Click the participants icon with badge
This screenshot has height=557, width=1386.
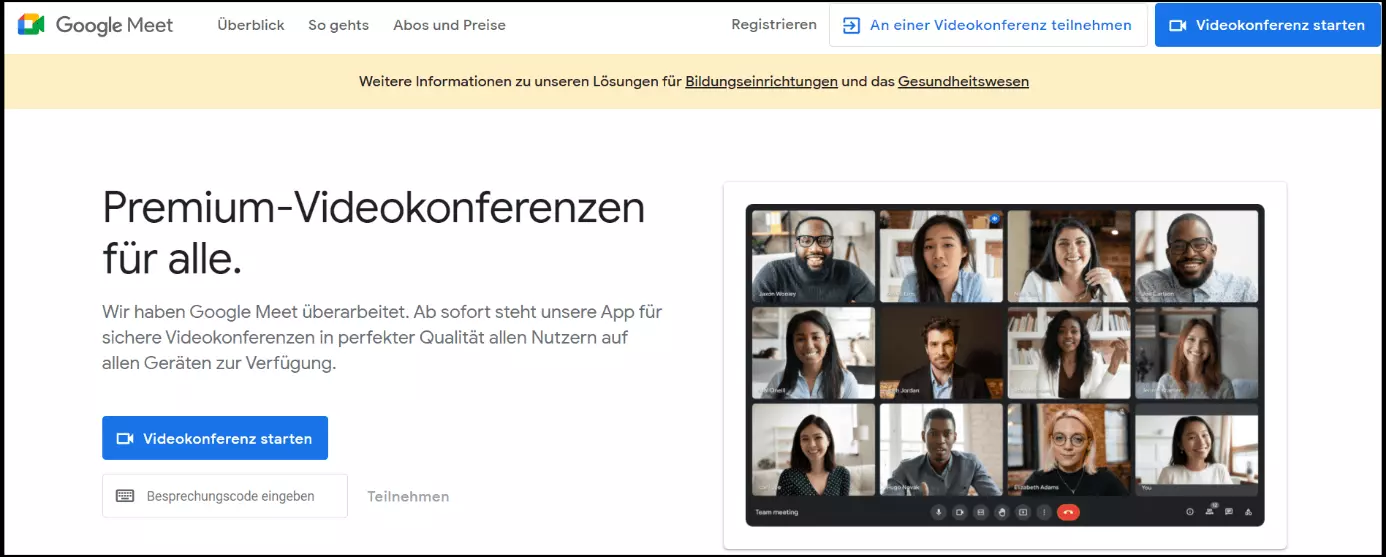[1210, 510]
